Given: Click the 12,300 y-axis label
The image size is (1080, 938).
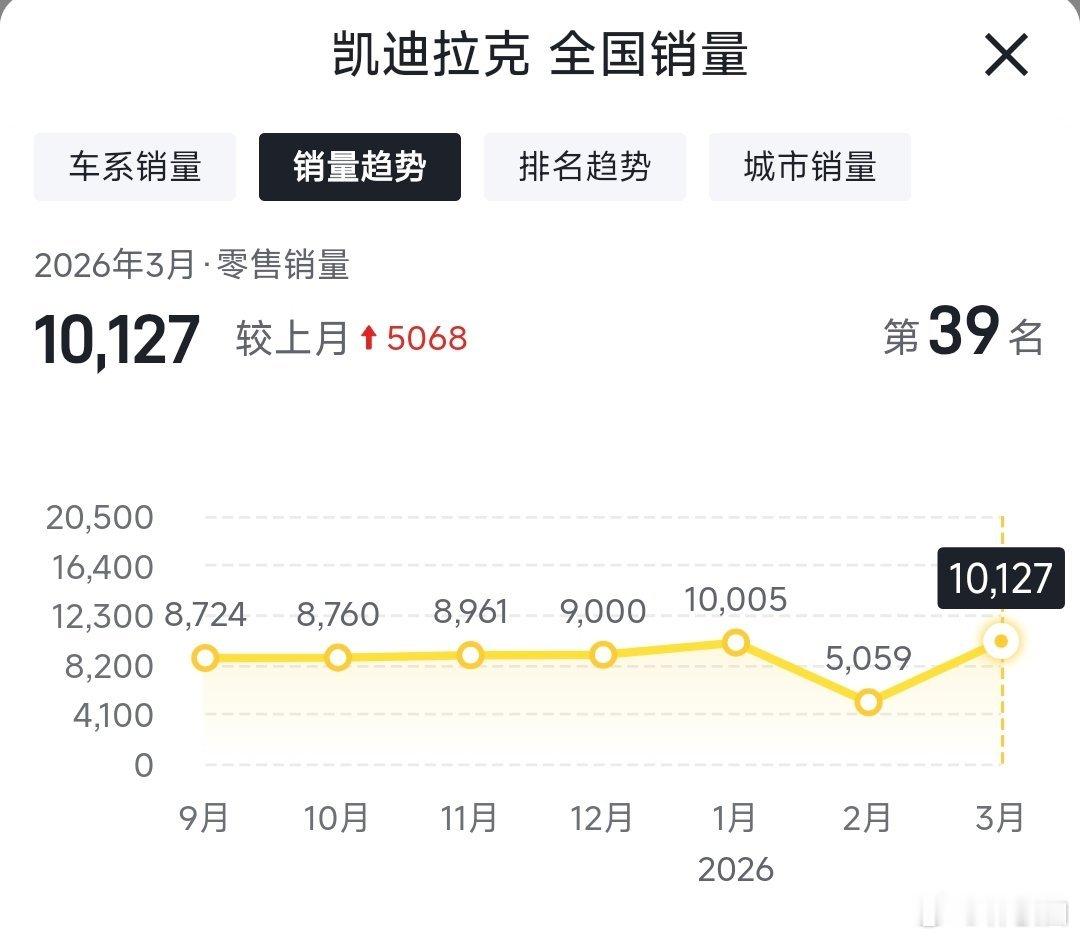Looking at the screenshot, I should click(103, 617).
